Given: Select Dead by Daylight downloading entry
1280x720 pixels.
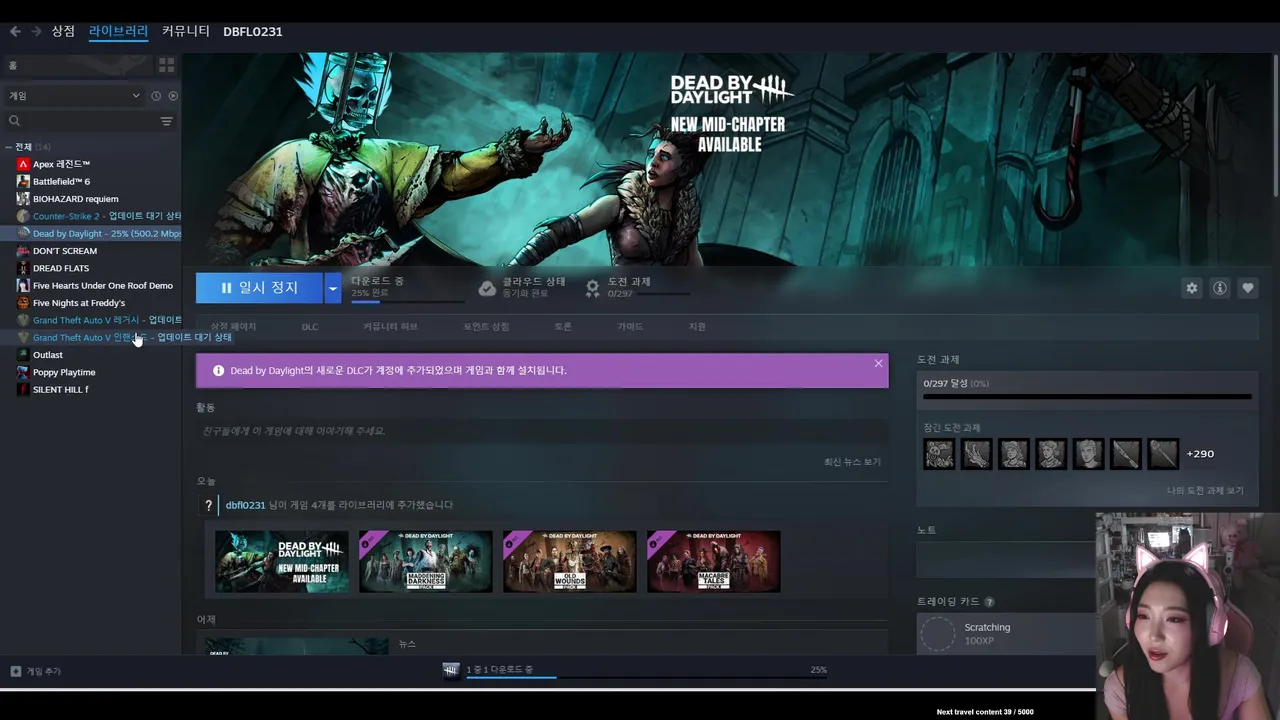Looking at the screenshot, I should click(91, 233).
